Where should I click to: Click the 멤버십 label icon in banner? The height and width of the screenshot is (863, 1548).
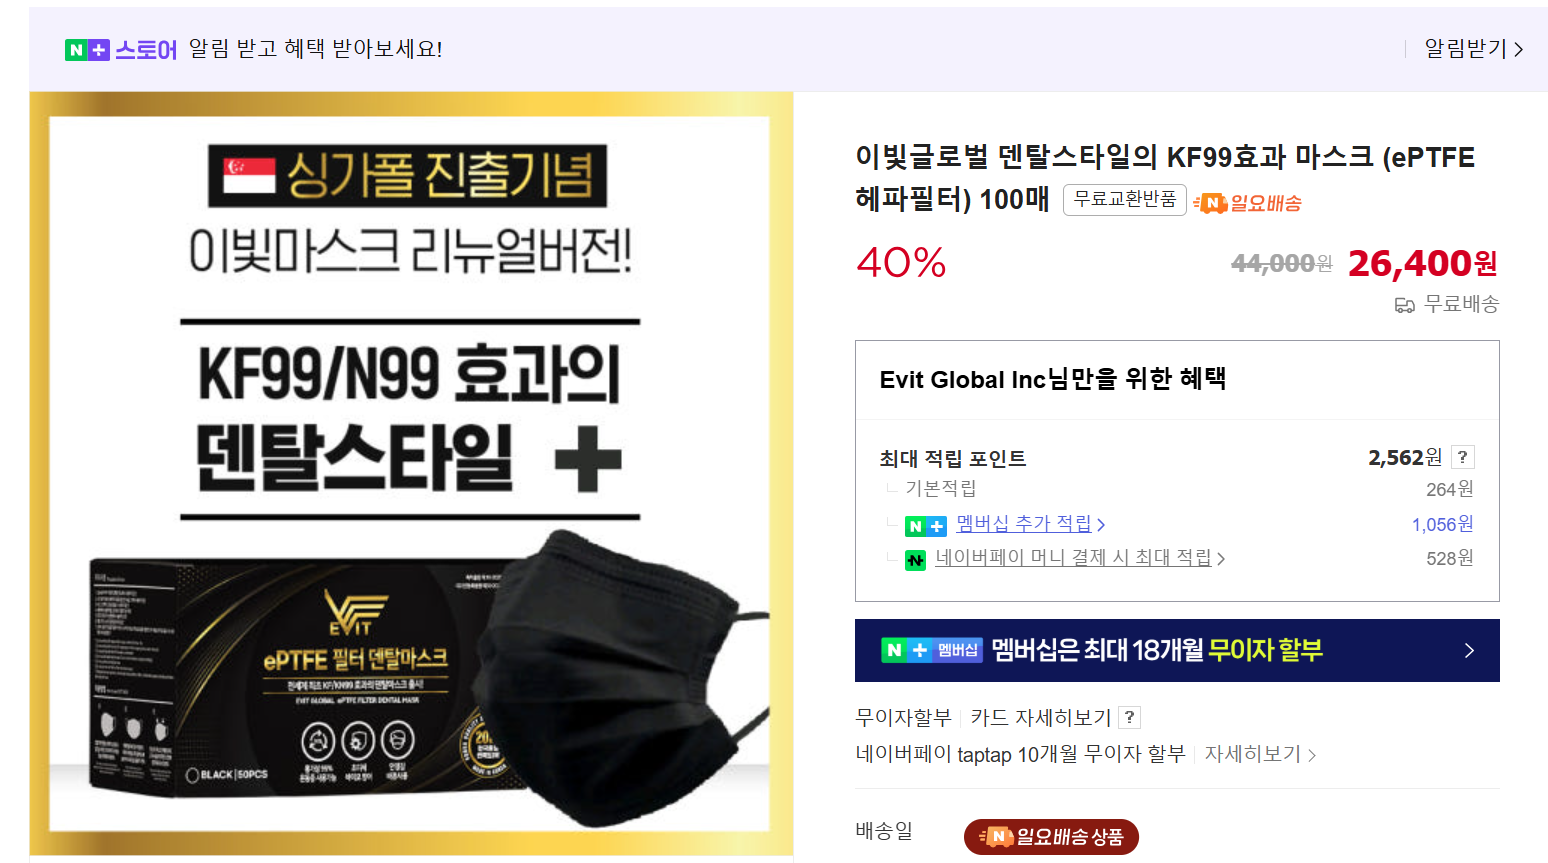tap(958, 650)
